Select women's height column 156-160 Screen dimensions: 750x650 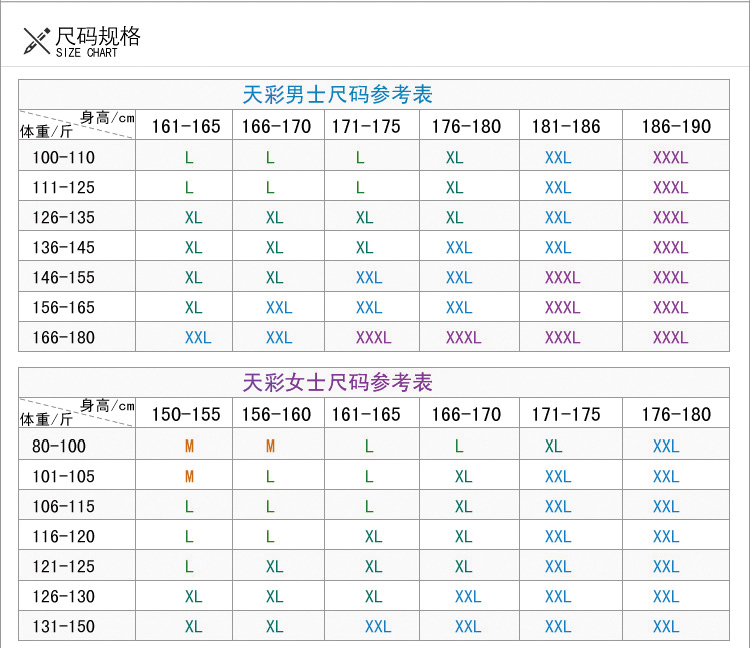tap(276, 415)
